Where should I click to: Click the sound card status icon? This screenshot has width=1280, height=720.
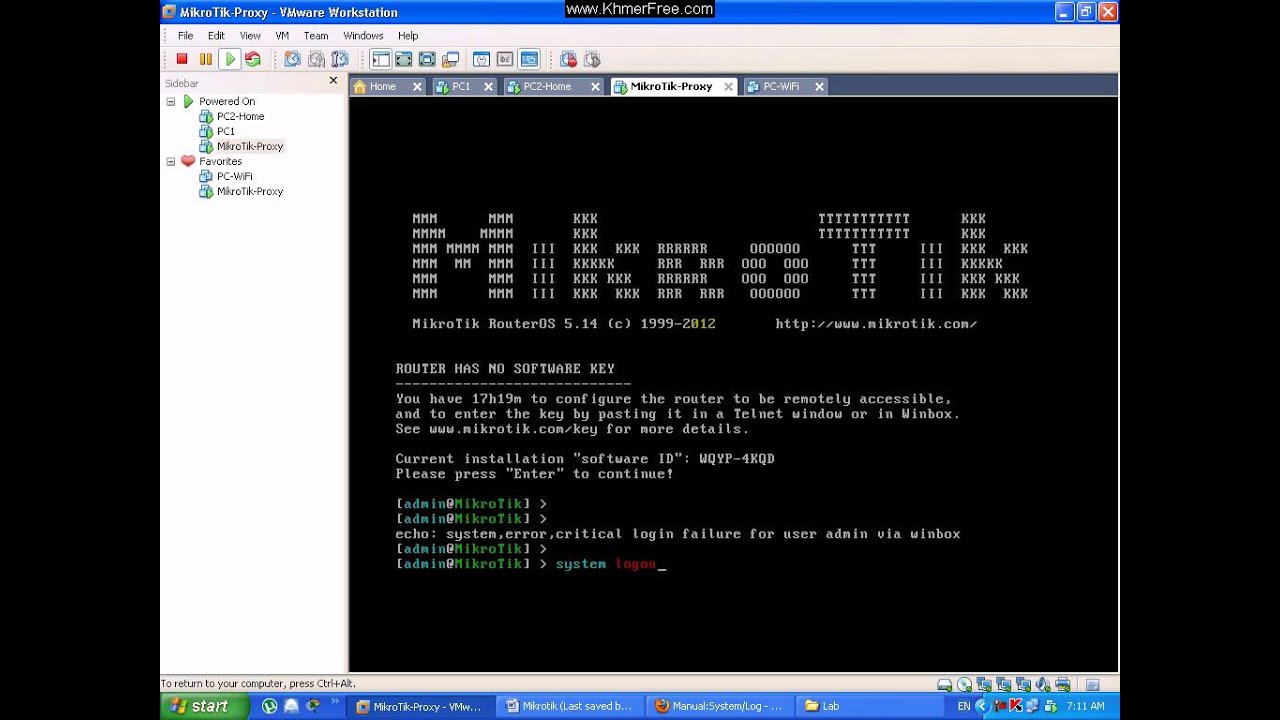pos(1043,685)
